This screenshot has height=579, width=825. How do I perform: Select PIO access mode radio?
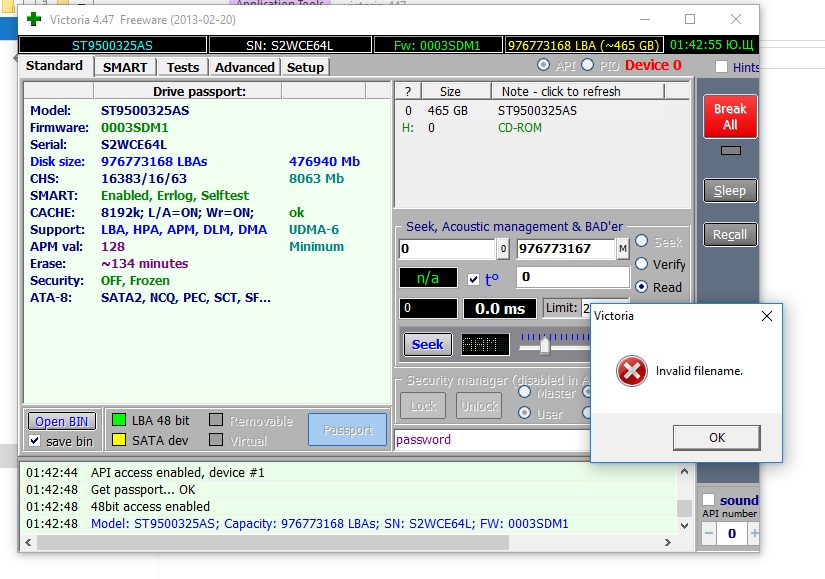click(588, 65)
